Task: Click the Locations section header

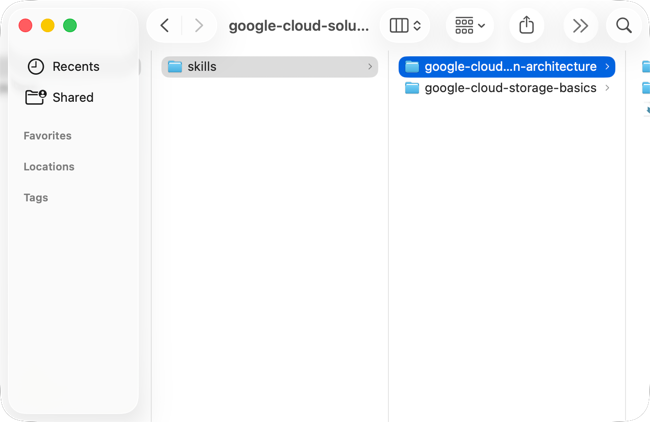Action: (49, 167)
